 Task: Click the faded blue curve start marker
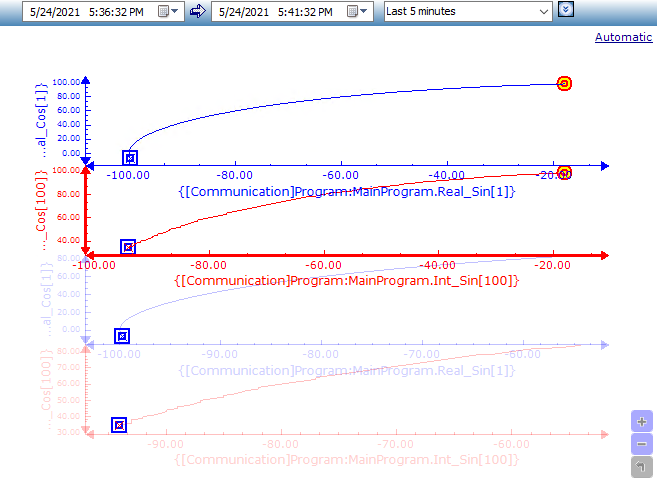pyautogui.click(x=121, y=336)
